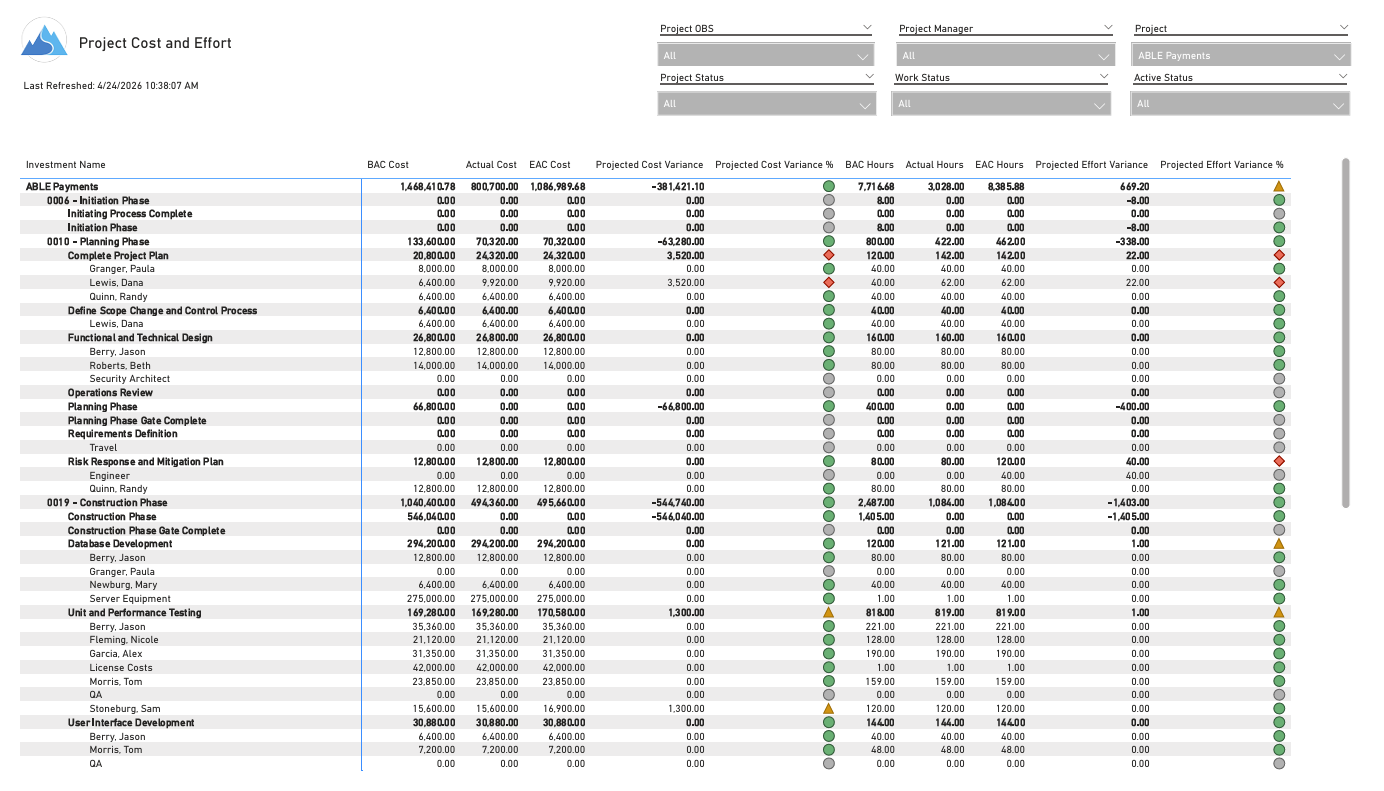The width and height of the screenshot is (1384, 791).
Task: Click Risk Response and Mitigation Plan's red diamond
Action: [1278, 462]
